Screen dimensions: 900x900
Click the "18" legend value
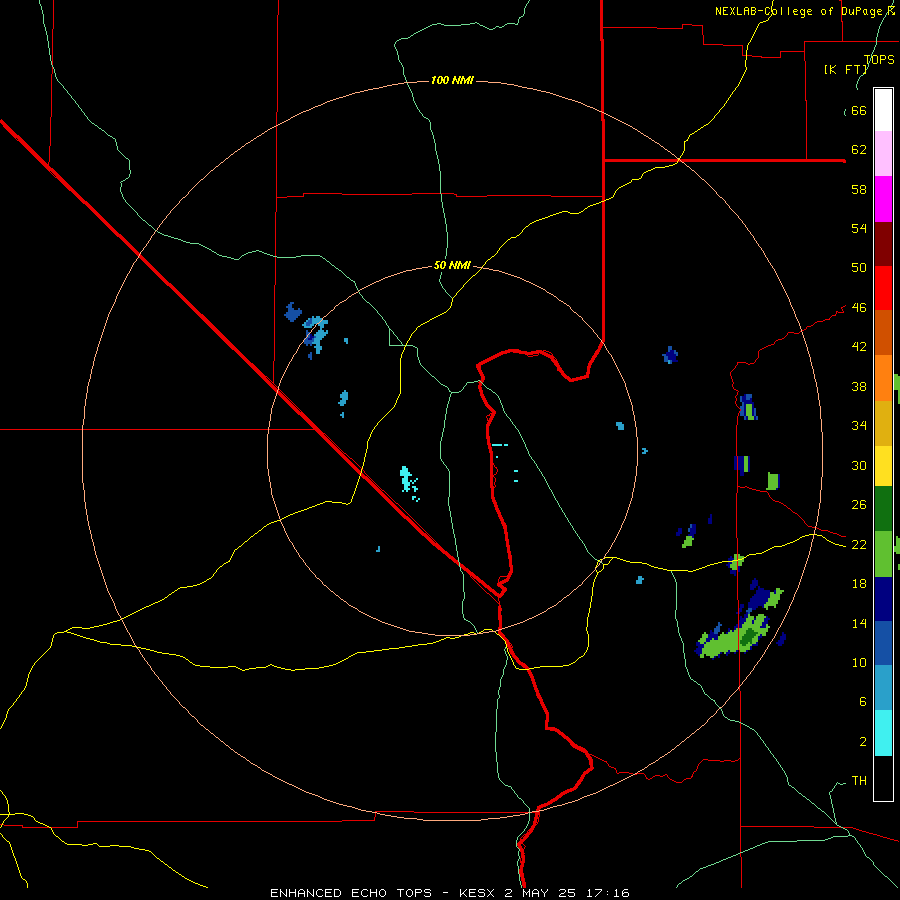coord(859,584)
